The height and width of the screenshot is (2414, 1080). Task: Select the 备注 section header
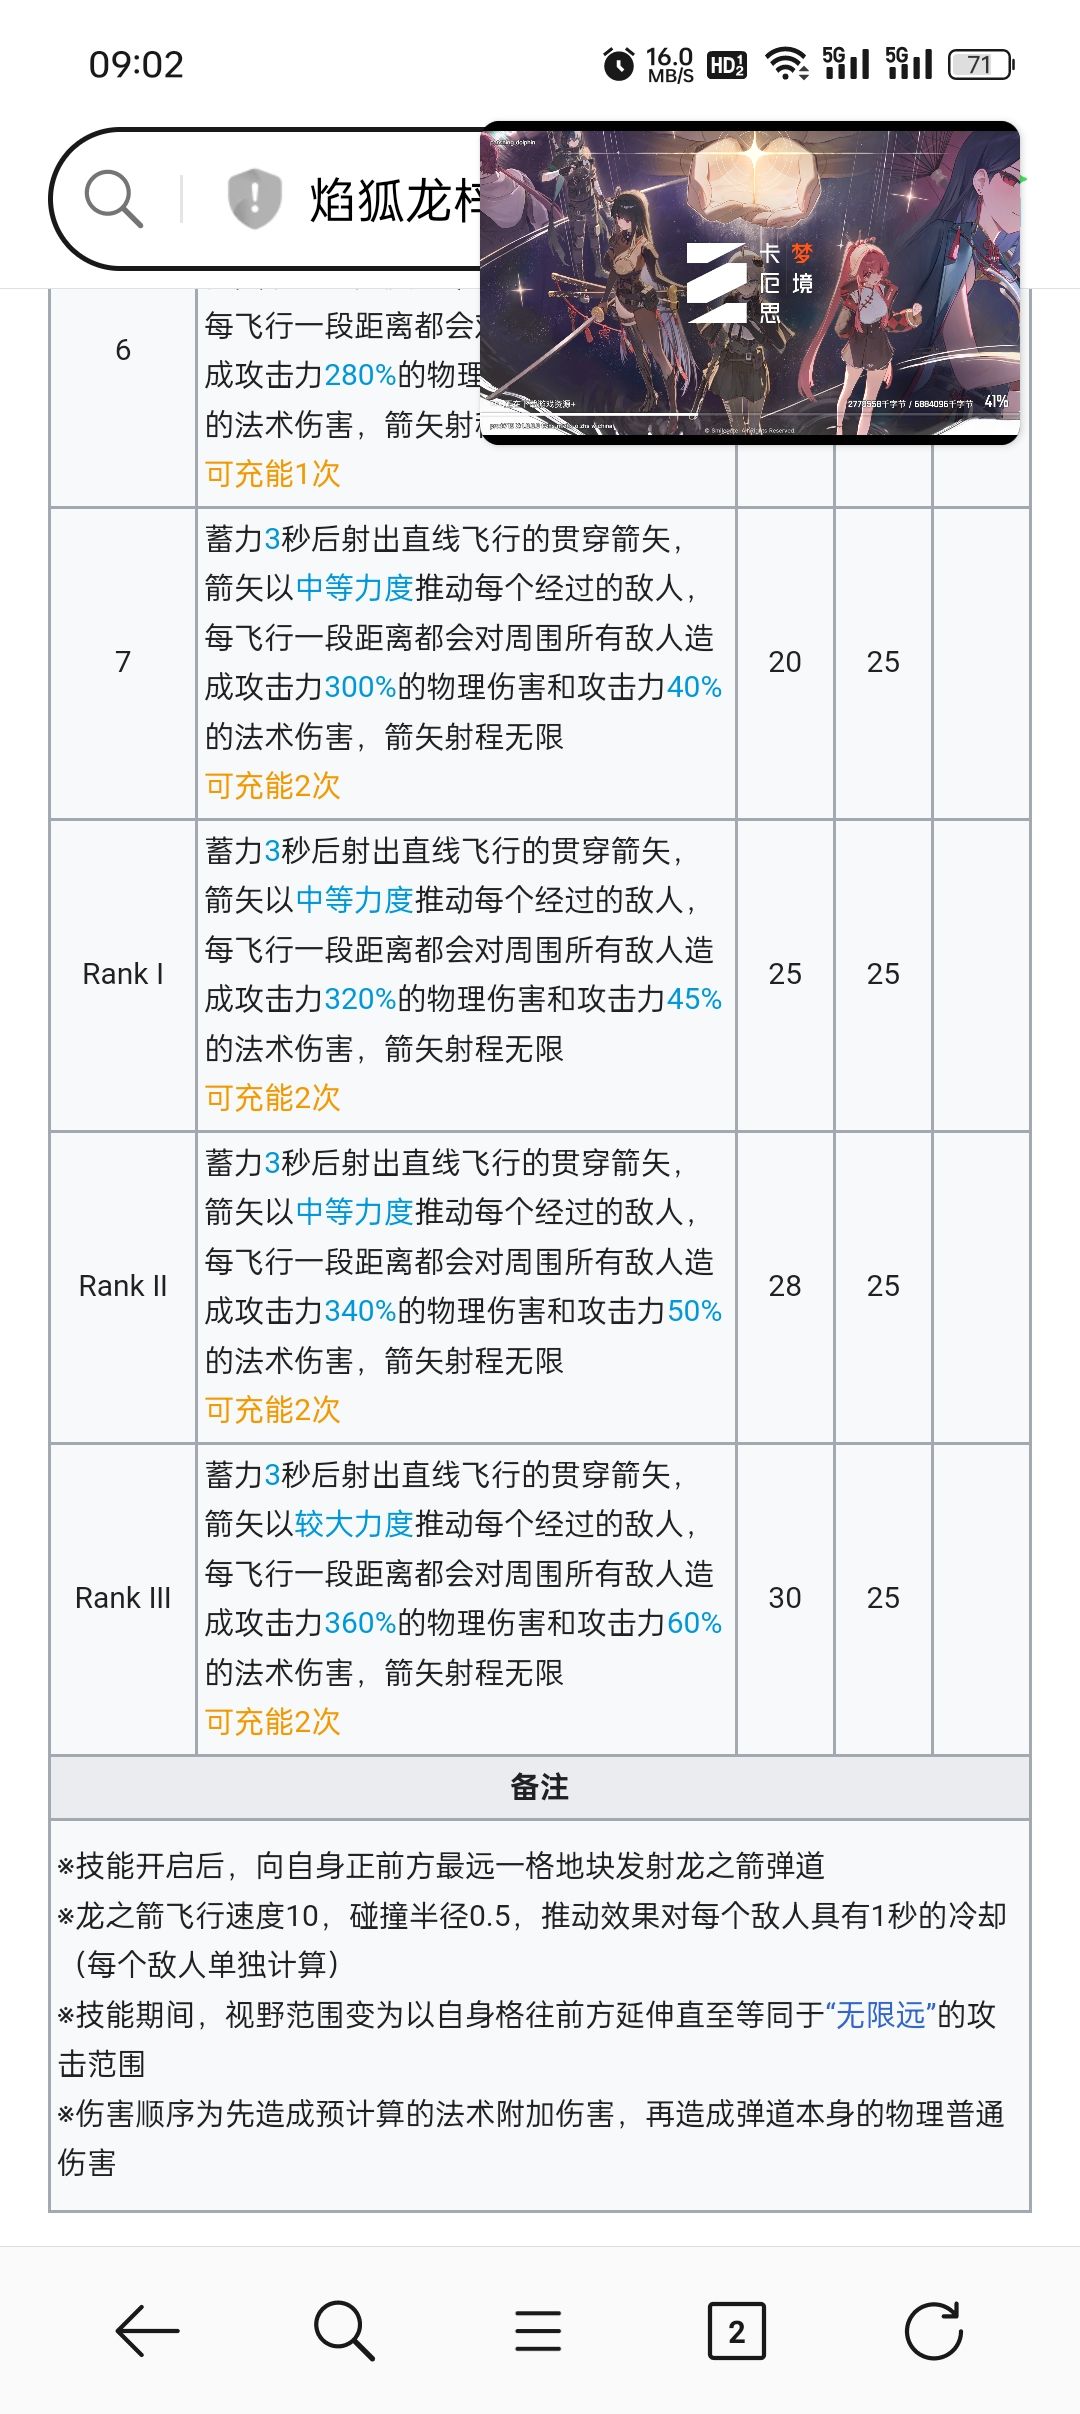coord(539,1787)
